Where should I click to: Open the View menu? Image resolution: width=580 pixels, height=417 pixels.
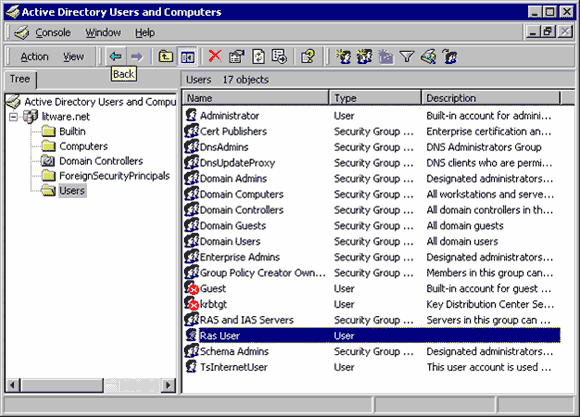pyautogui.click(x=73, y=57)
